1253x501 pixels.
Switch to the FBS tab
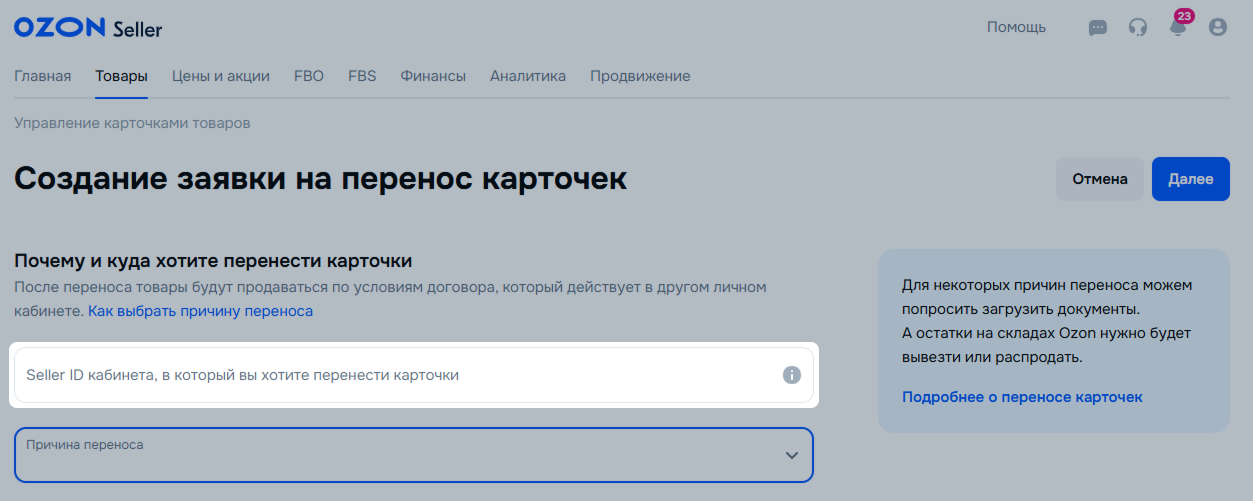[362, 76]
